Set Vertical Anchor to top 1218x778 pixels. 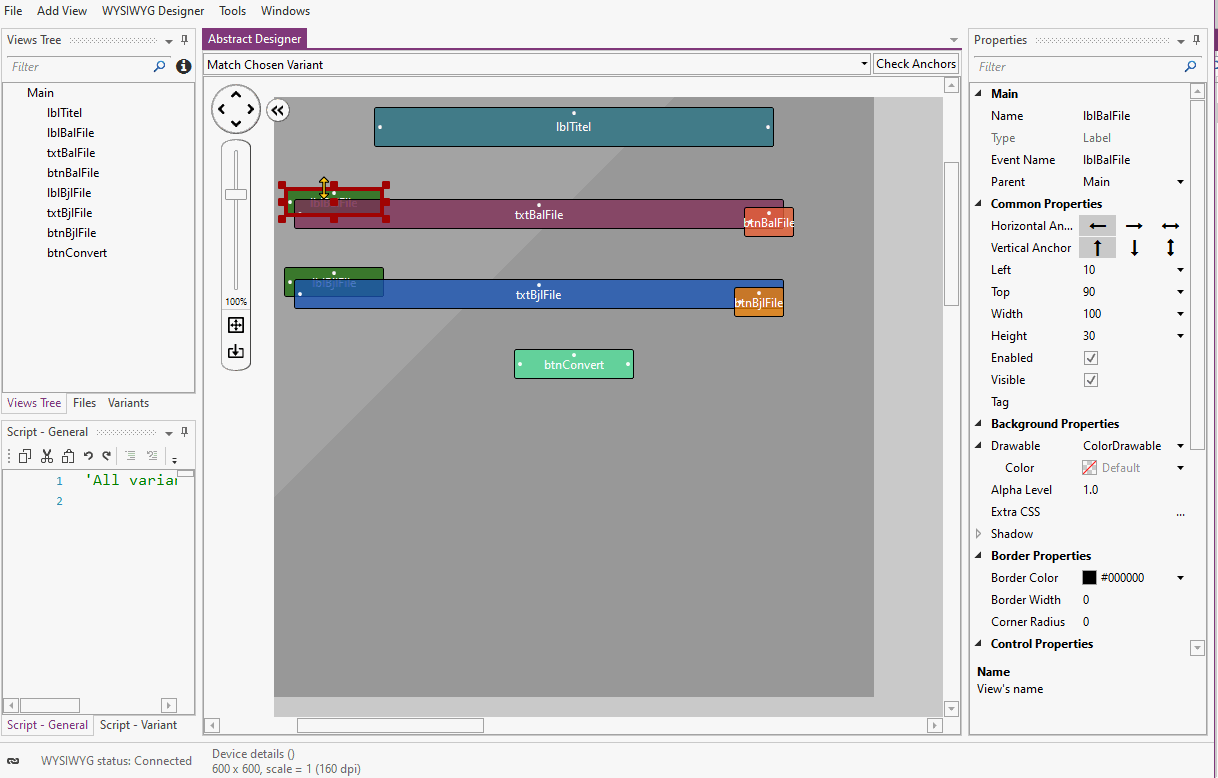click(1097, 248)
